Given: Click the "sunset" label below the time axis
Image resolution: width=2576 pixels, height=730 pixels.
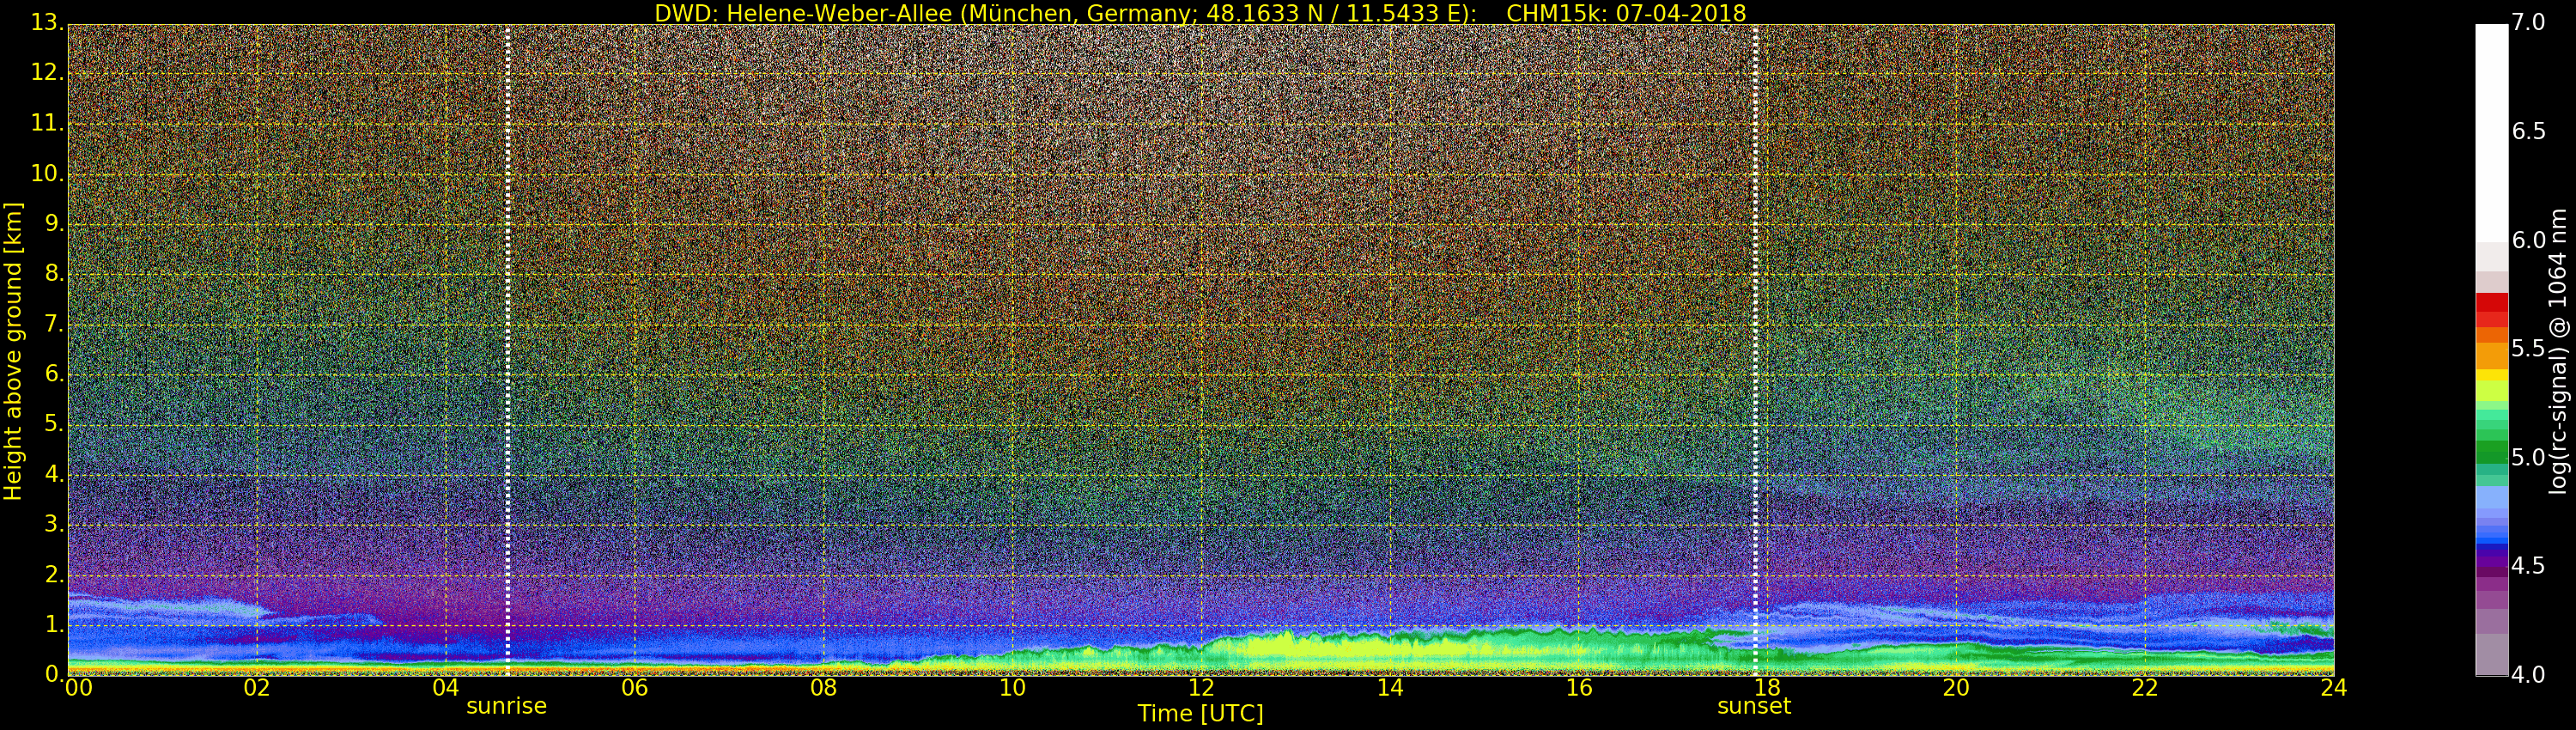Looking at the screenshot, I should 1754,706.
